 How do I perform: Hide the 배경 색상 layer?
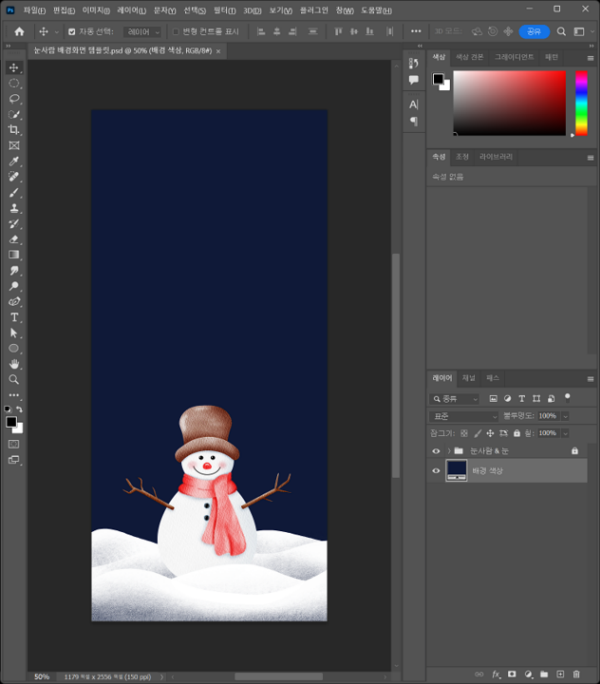tap(436, 471)
